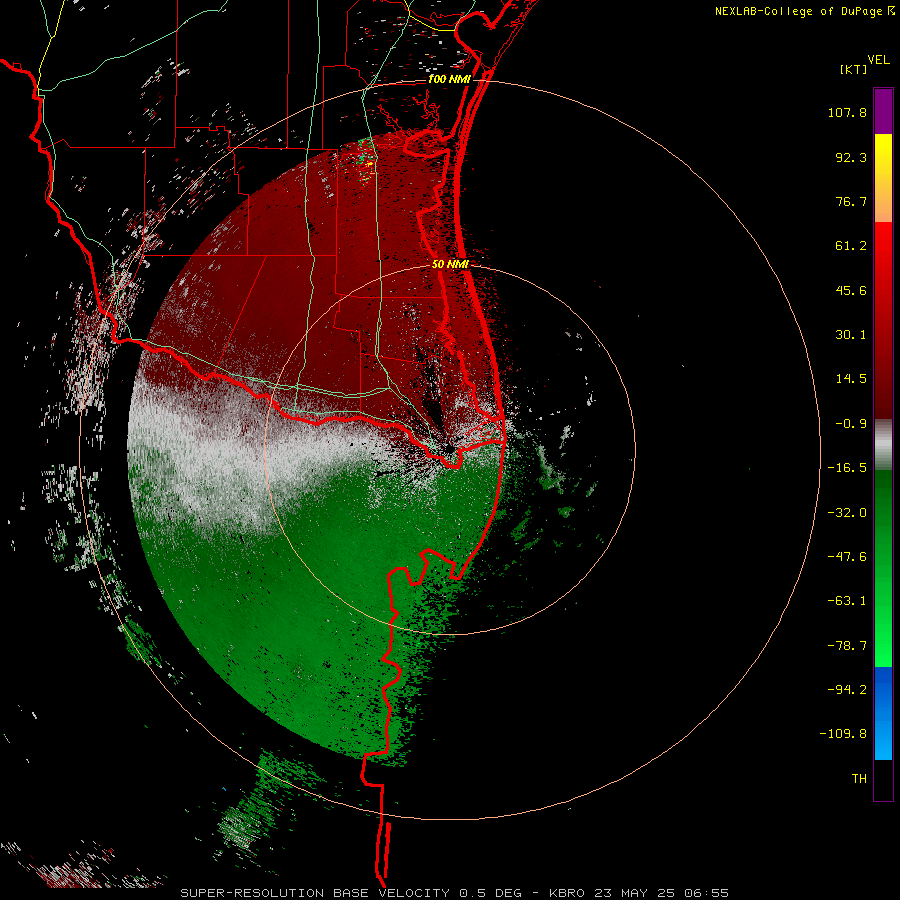The width and height of the screenshot is (900, 900).
Task: Select the -47.6 legend value
Action: [847, 557]
